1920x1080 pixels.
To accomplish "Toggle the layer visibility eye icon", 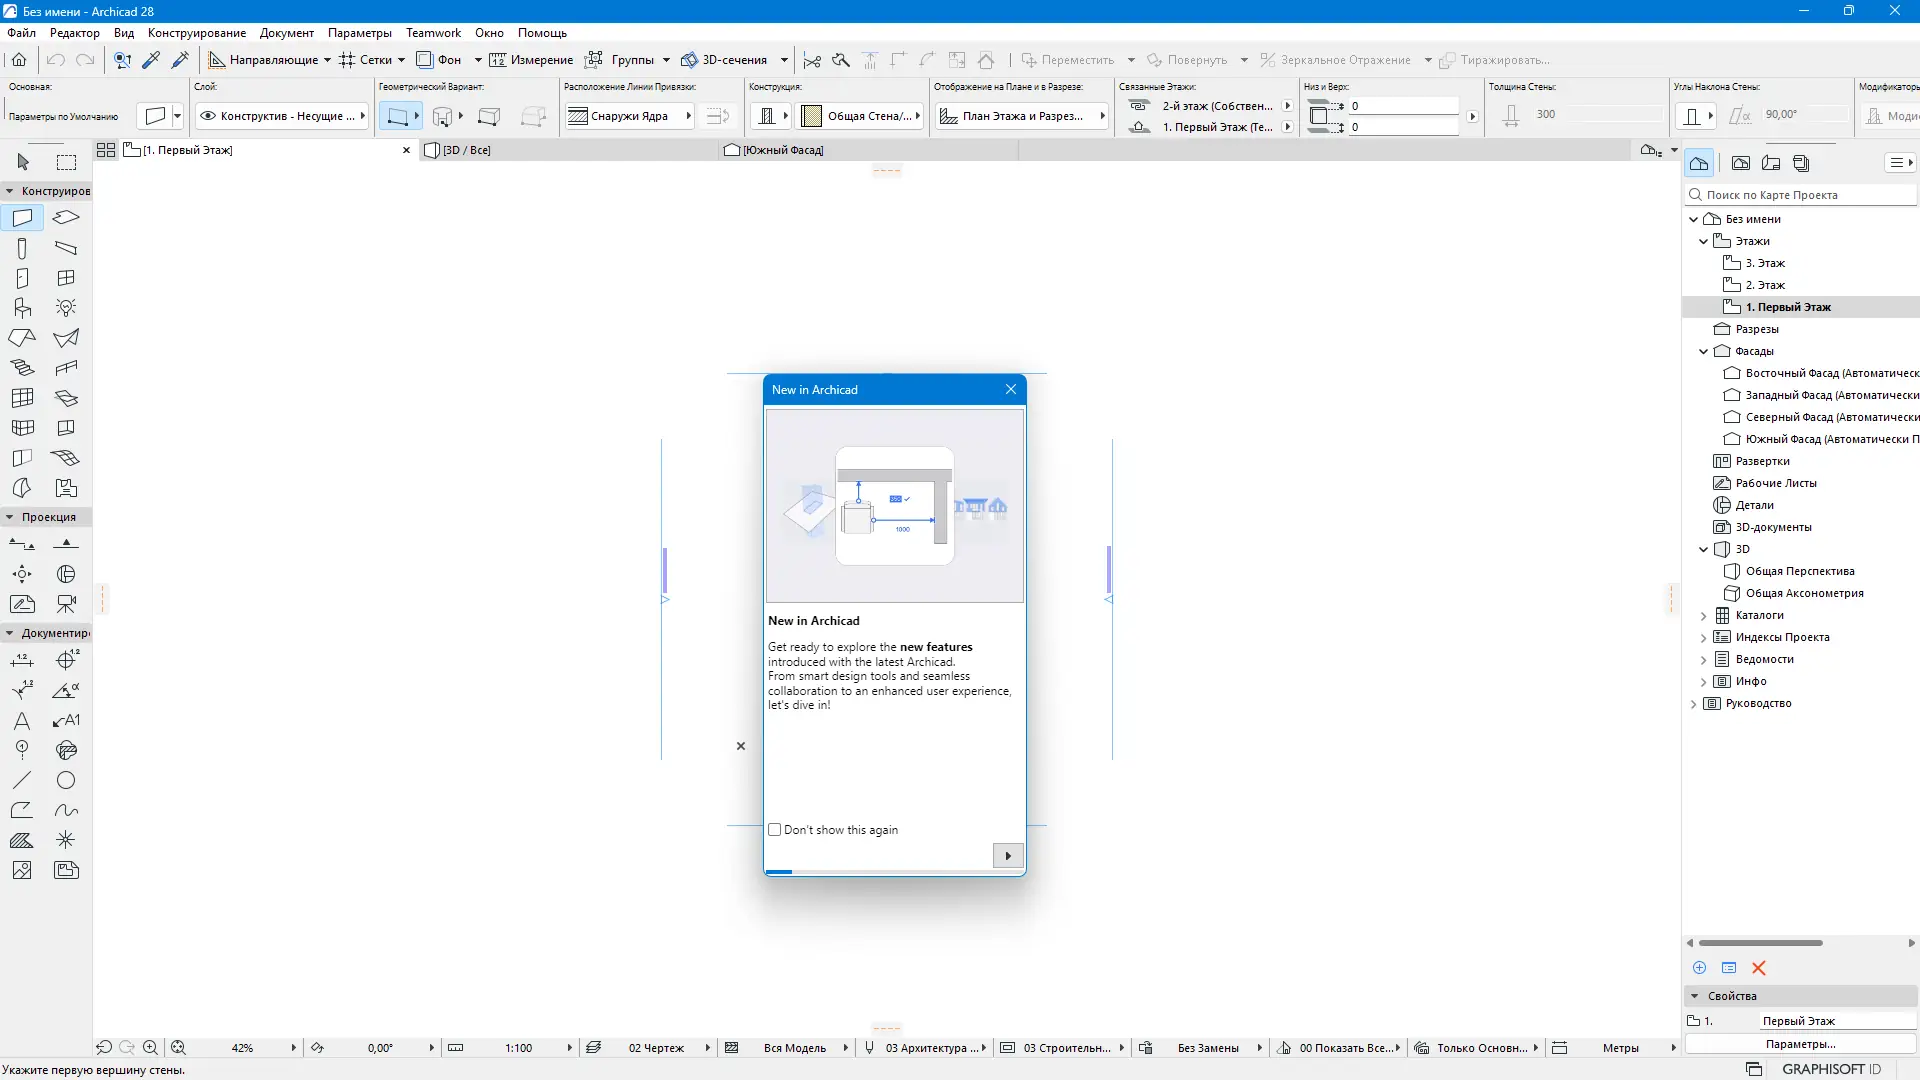I will (208, 116).
